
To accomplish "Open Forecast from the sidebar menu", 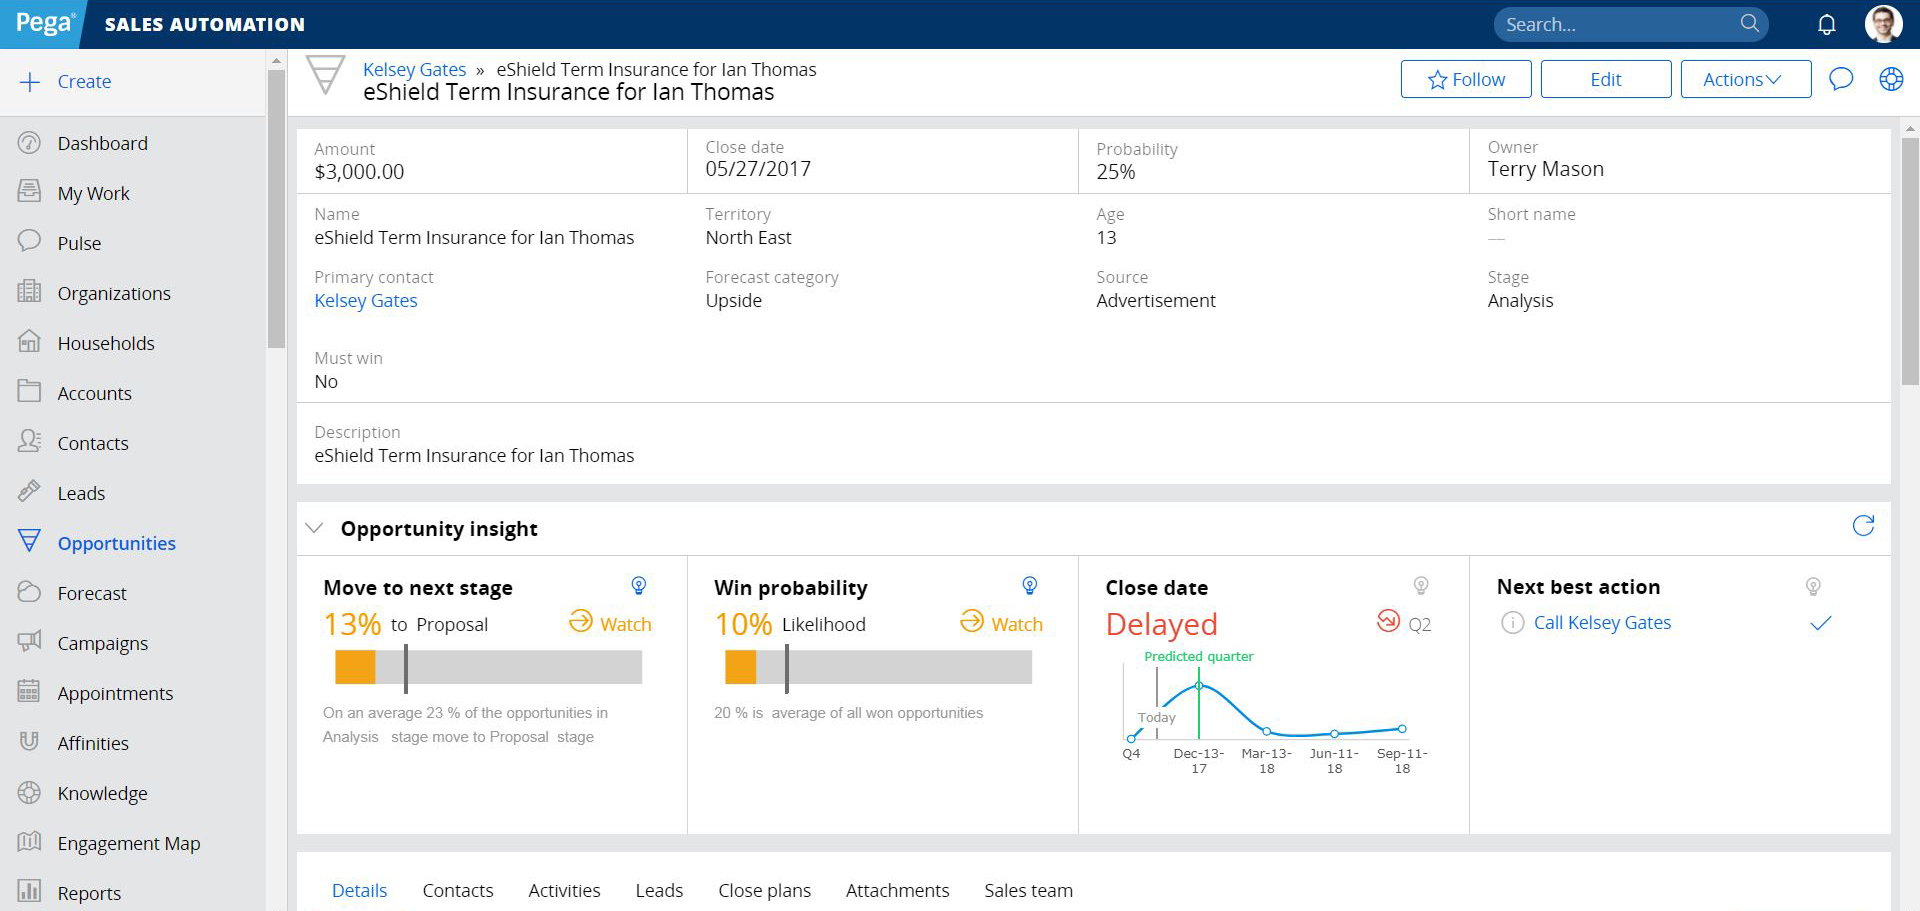I will tap(92, 593).
